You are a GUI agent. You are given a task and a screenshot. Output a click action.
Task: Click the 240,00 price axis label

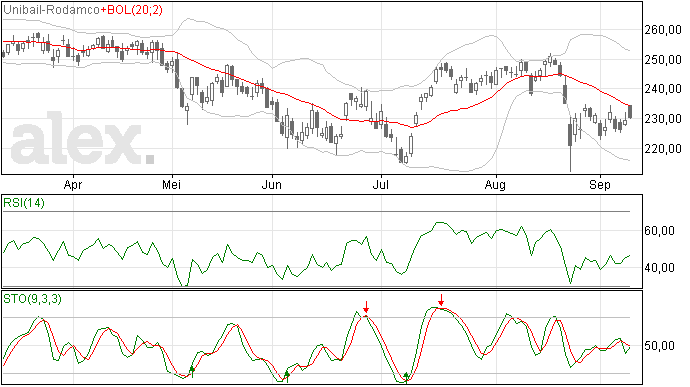click(663, 89)
